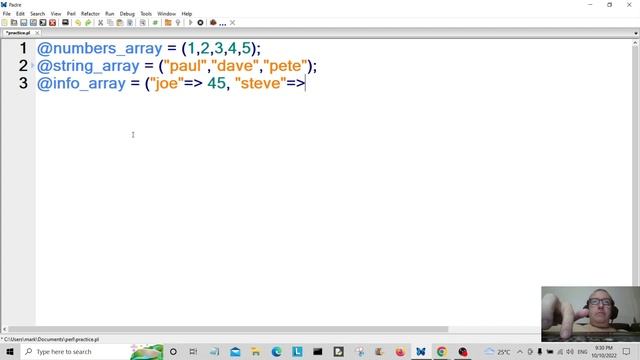The width and height of the screenshot is (640, 360).
Task: Open the Perl menu
Action: click(x=71, y=13)
